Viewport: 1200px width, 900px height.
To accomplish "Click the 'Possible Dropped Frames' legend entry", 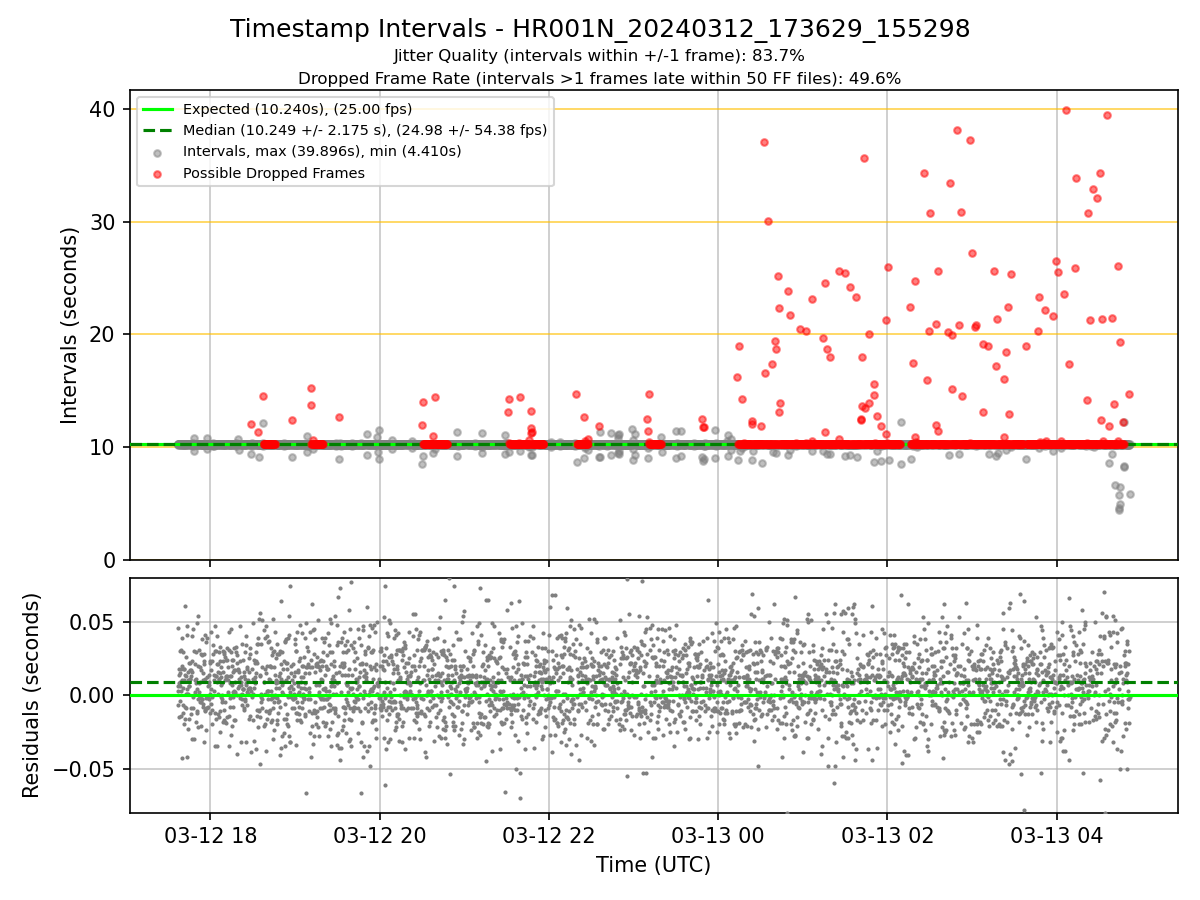I will point(273,173).
